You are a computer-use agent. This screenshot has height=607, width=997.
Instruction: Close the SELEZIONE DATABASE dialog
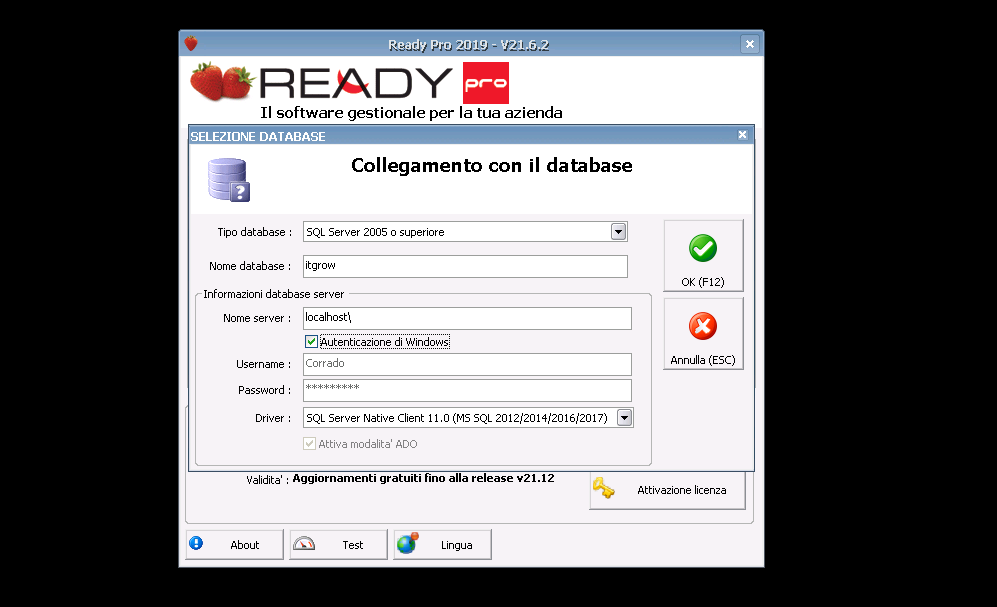click(742, 135)
